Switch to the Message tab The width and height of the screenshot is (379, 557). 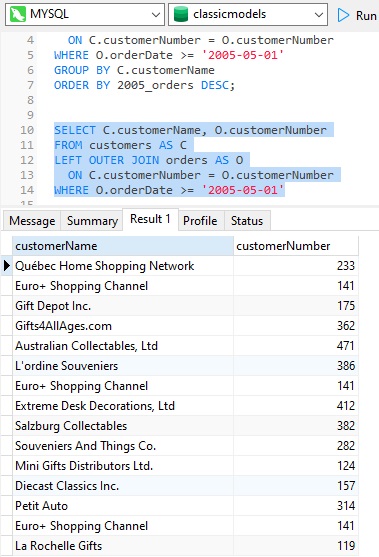coord(32,221)
